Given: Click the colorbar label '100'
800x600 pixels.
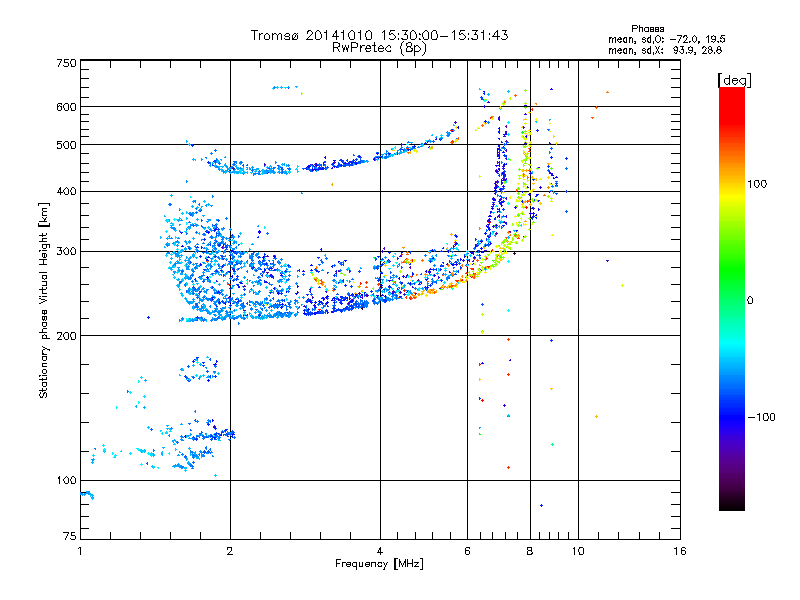Looking at the screenshot, I should point(757,184).
